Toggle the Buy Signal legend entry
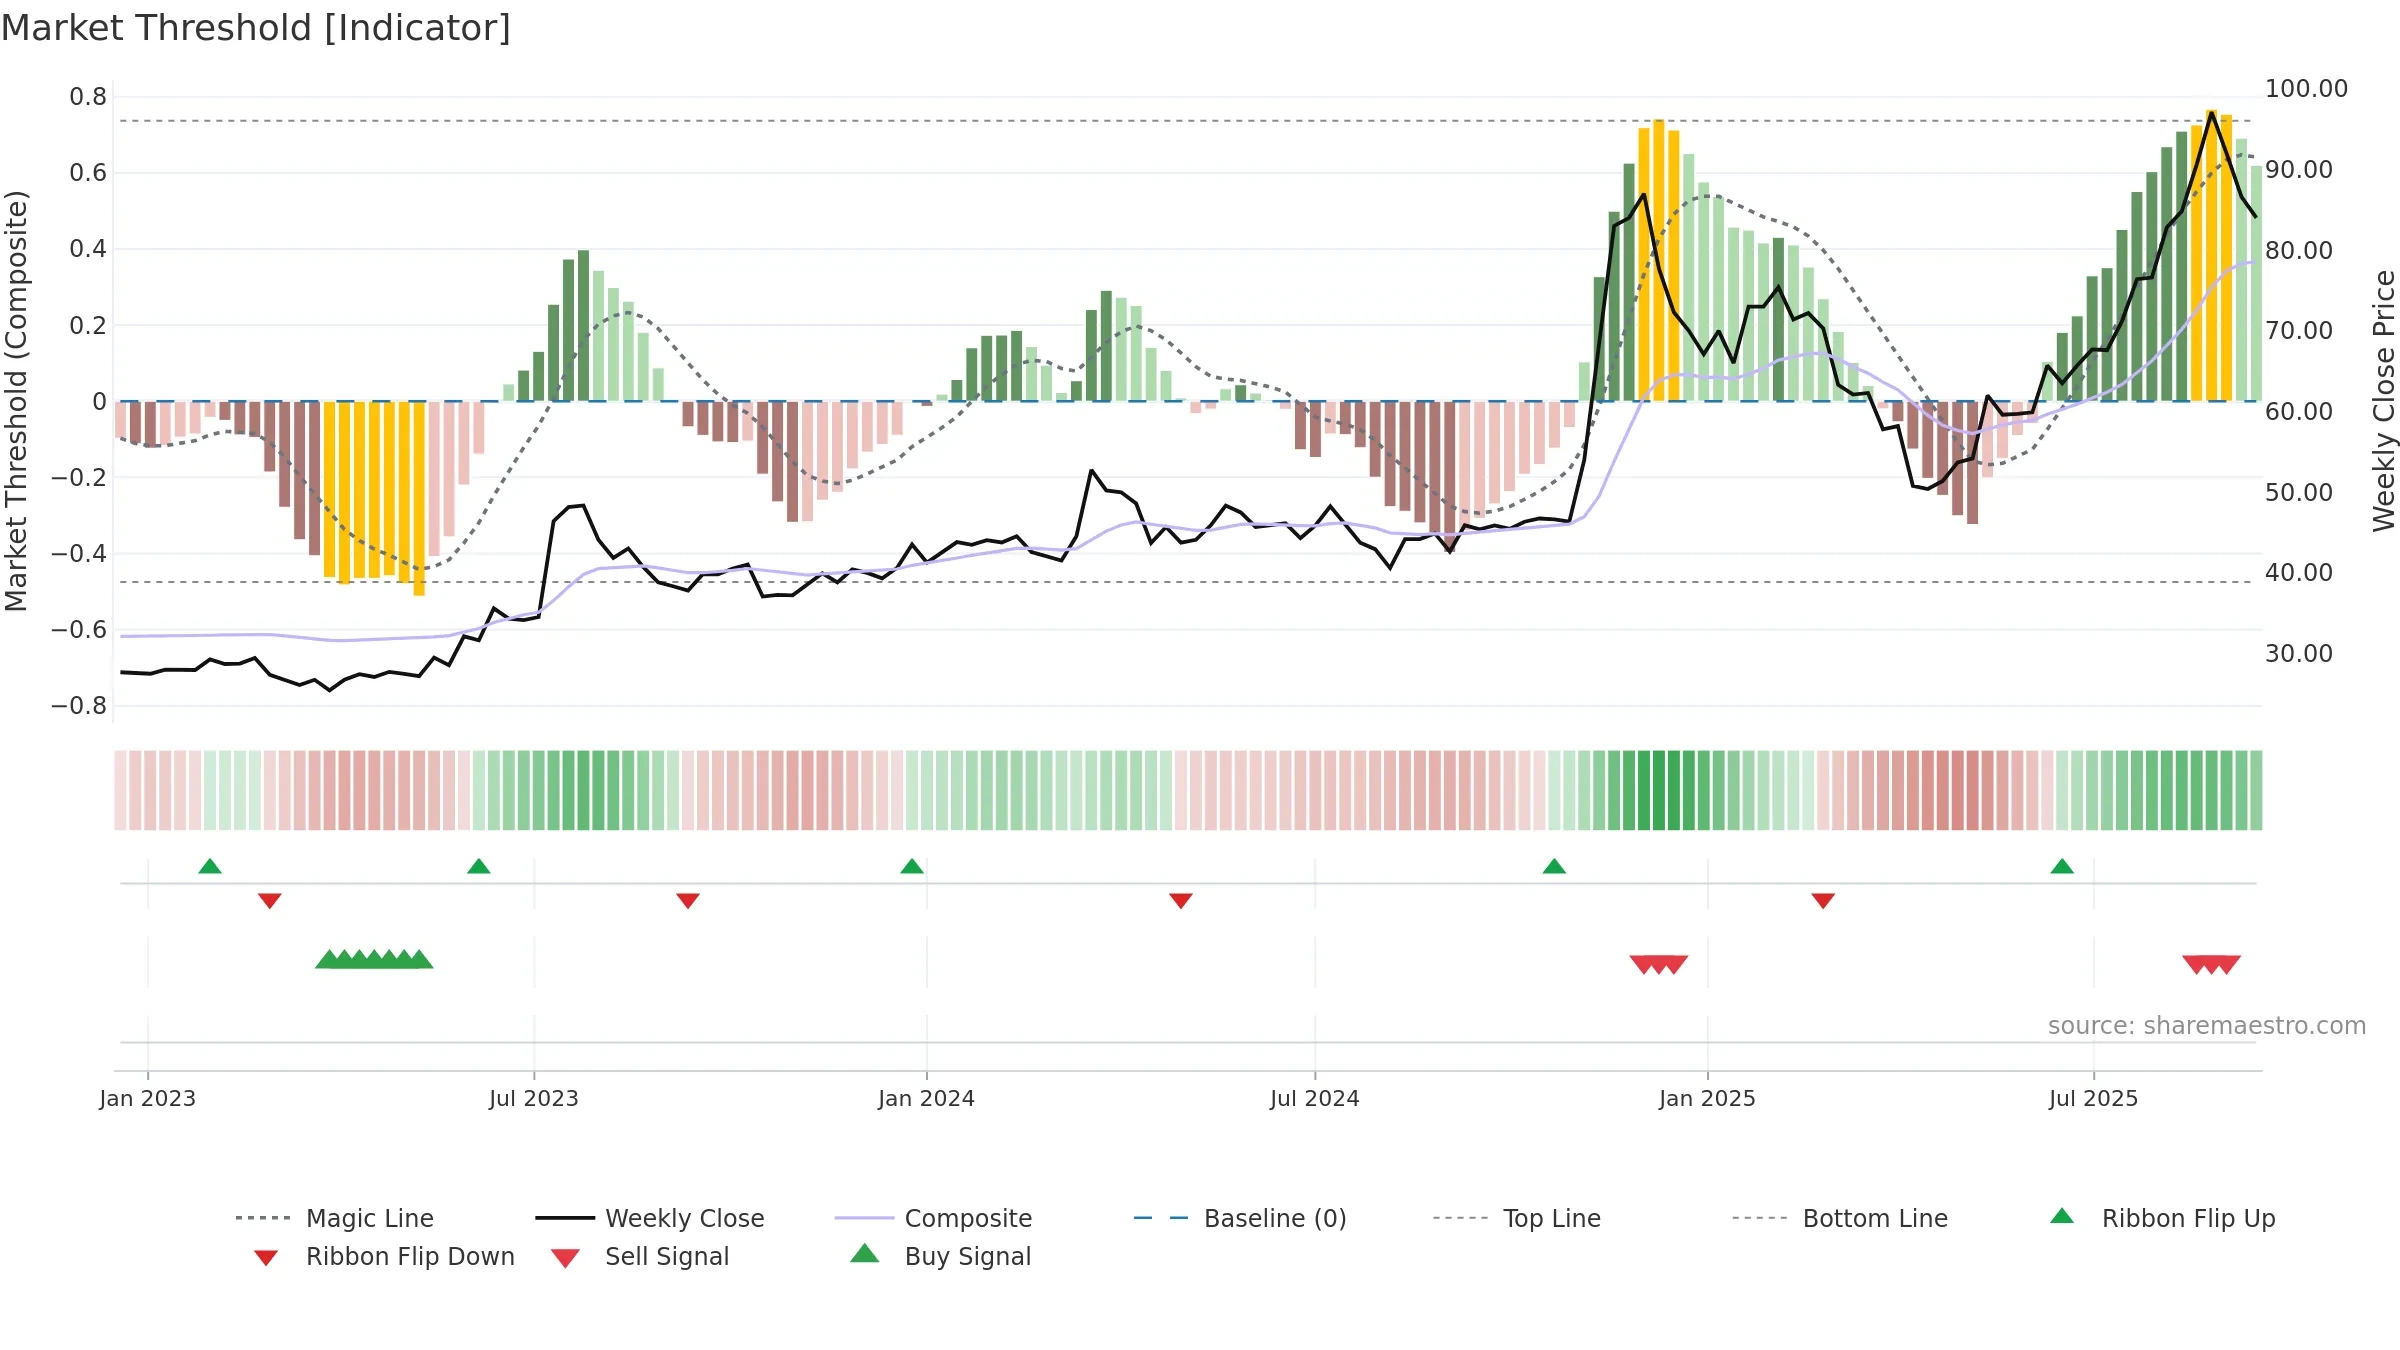 click(940, 1256)
